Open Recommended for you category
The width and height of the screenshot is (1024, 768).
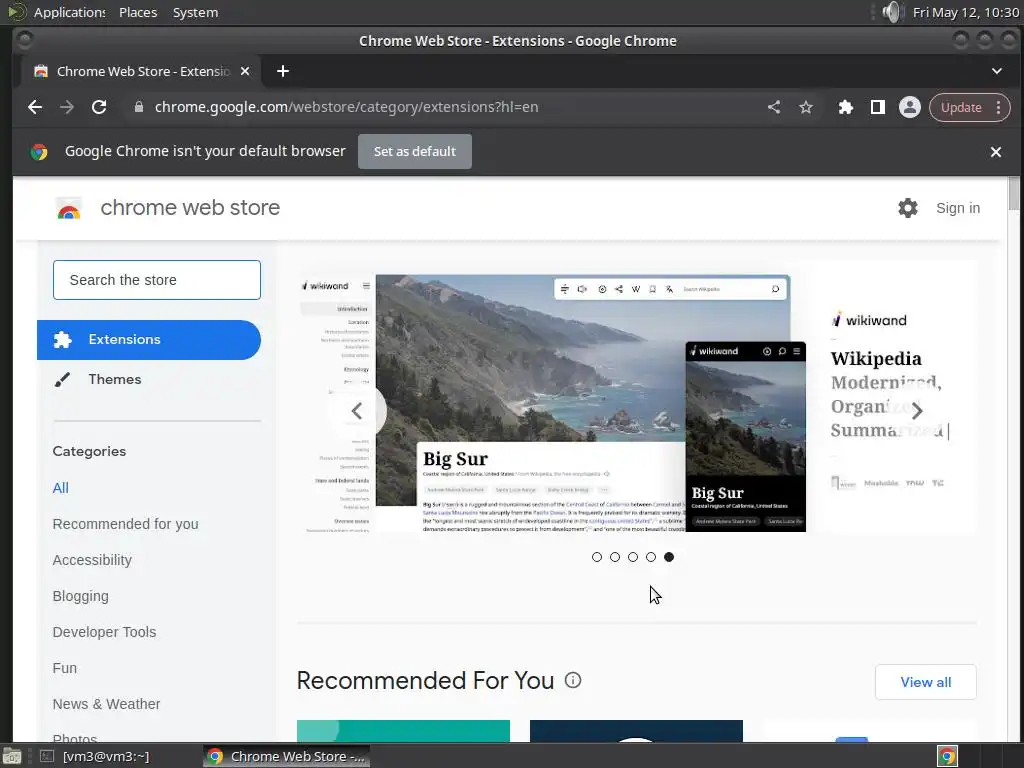click(125, 524)
